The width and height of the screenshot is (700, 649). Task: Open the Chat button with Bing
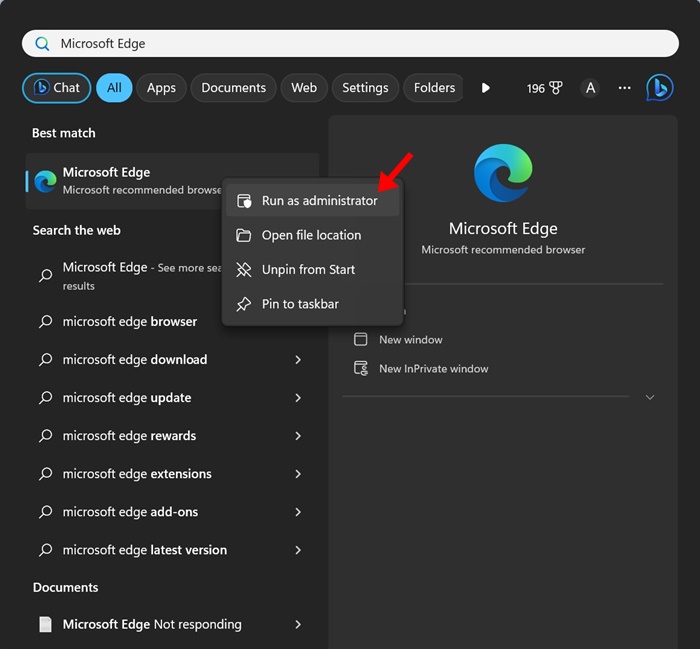[56, 88]
